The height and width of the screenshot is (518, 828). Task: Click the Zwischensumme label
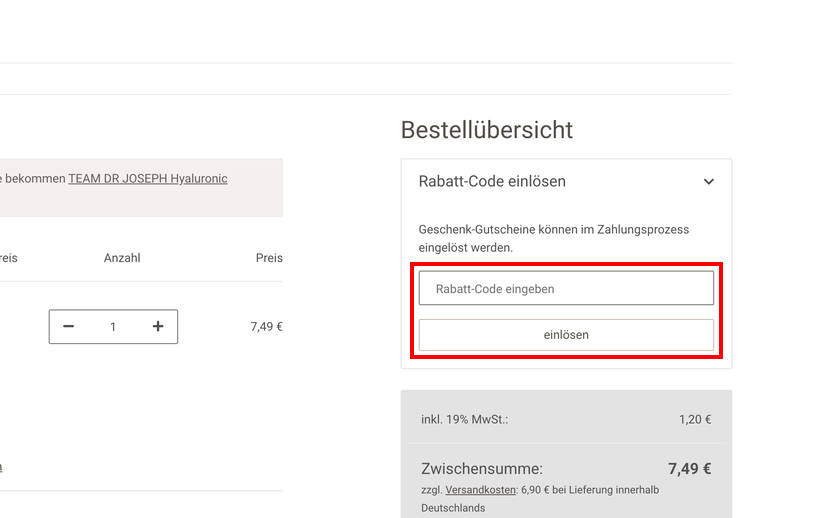[x=482, y=468]
